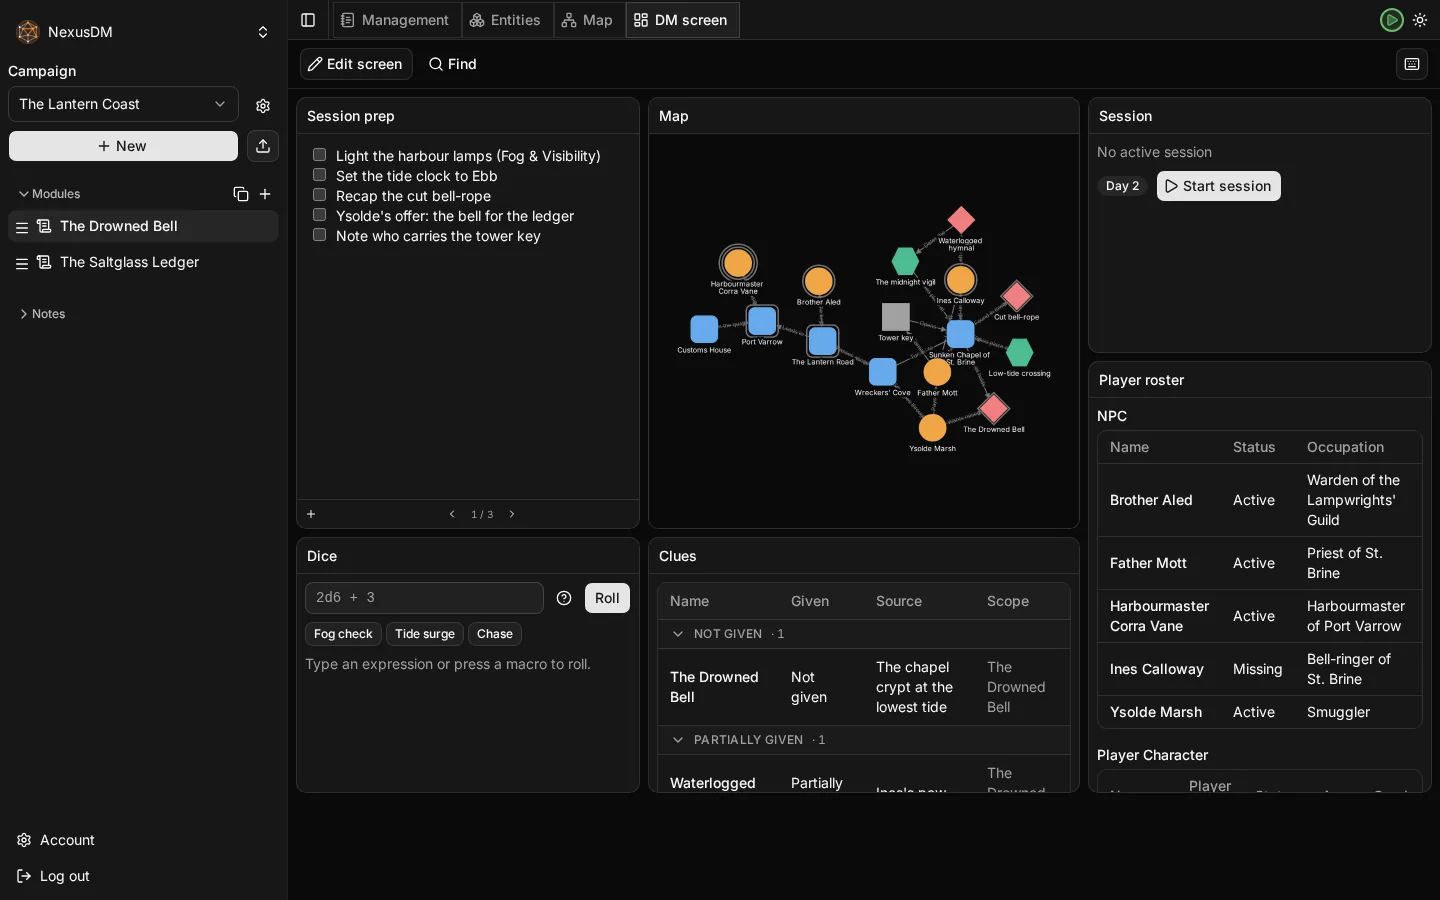Viewport: 1440px width, 900px height.
Task: Click the Edit screen button
Action: (x=356, y=64)
